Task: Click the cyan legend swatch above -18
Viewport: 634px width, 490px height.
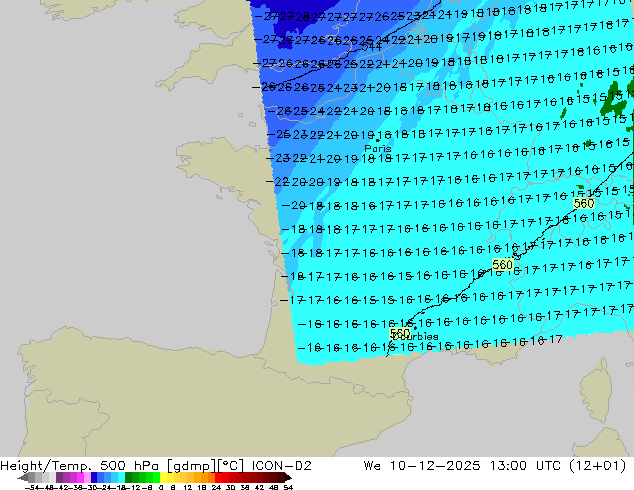Action: [121, 477]
